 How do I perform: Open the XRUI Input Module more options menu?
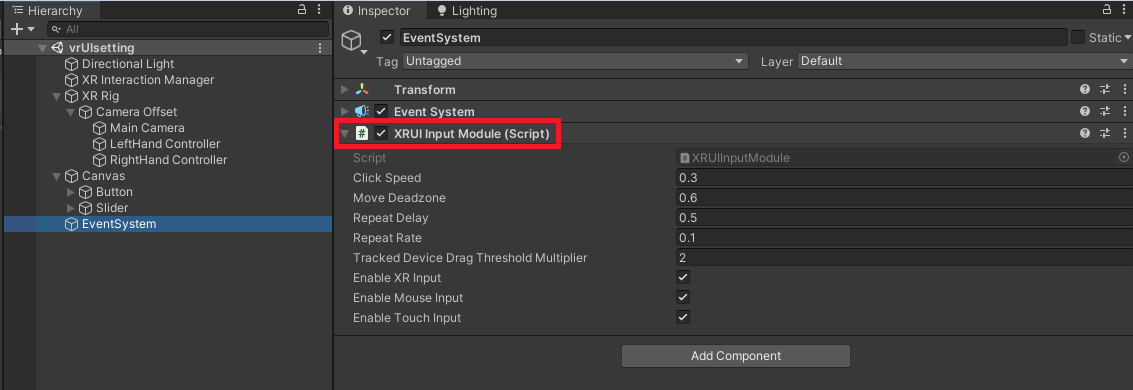point(1124,134)
